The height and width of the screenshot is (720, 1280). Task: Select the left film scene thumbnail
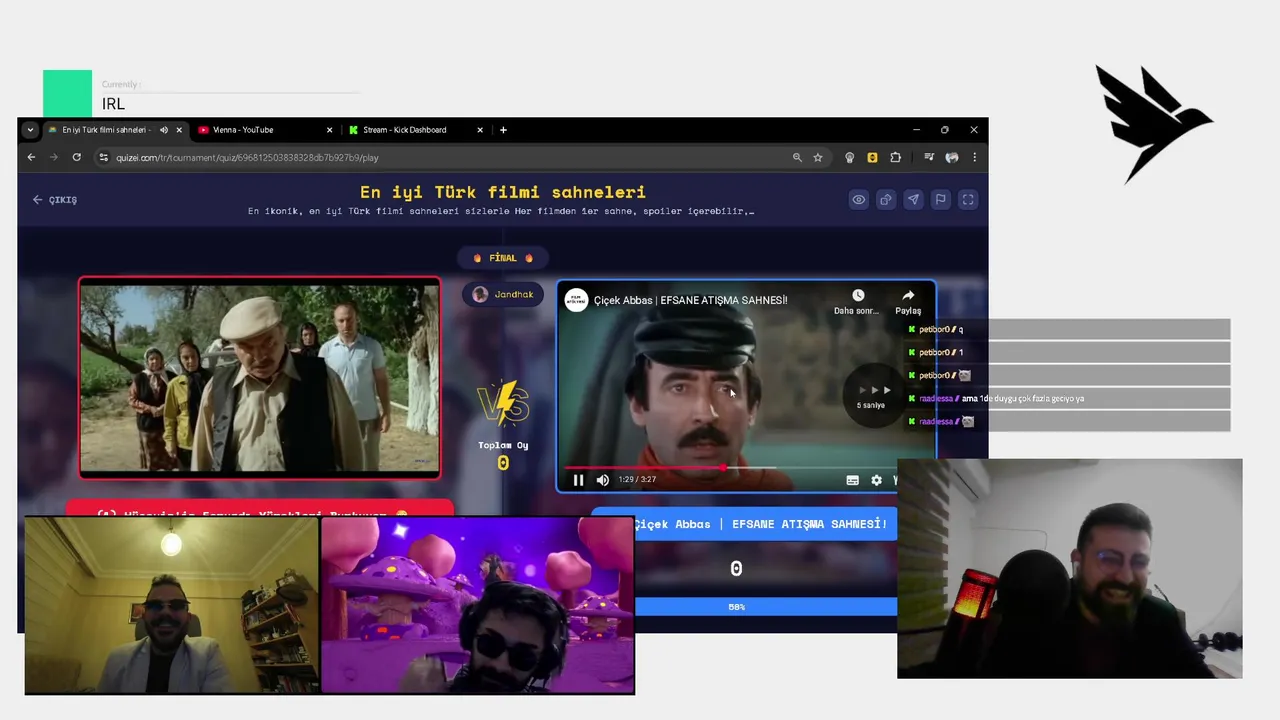point(260,378)
